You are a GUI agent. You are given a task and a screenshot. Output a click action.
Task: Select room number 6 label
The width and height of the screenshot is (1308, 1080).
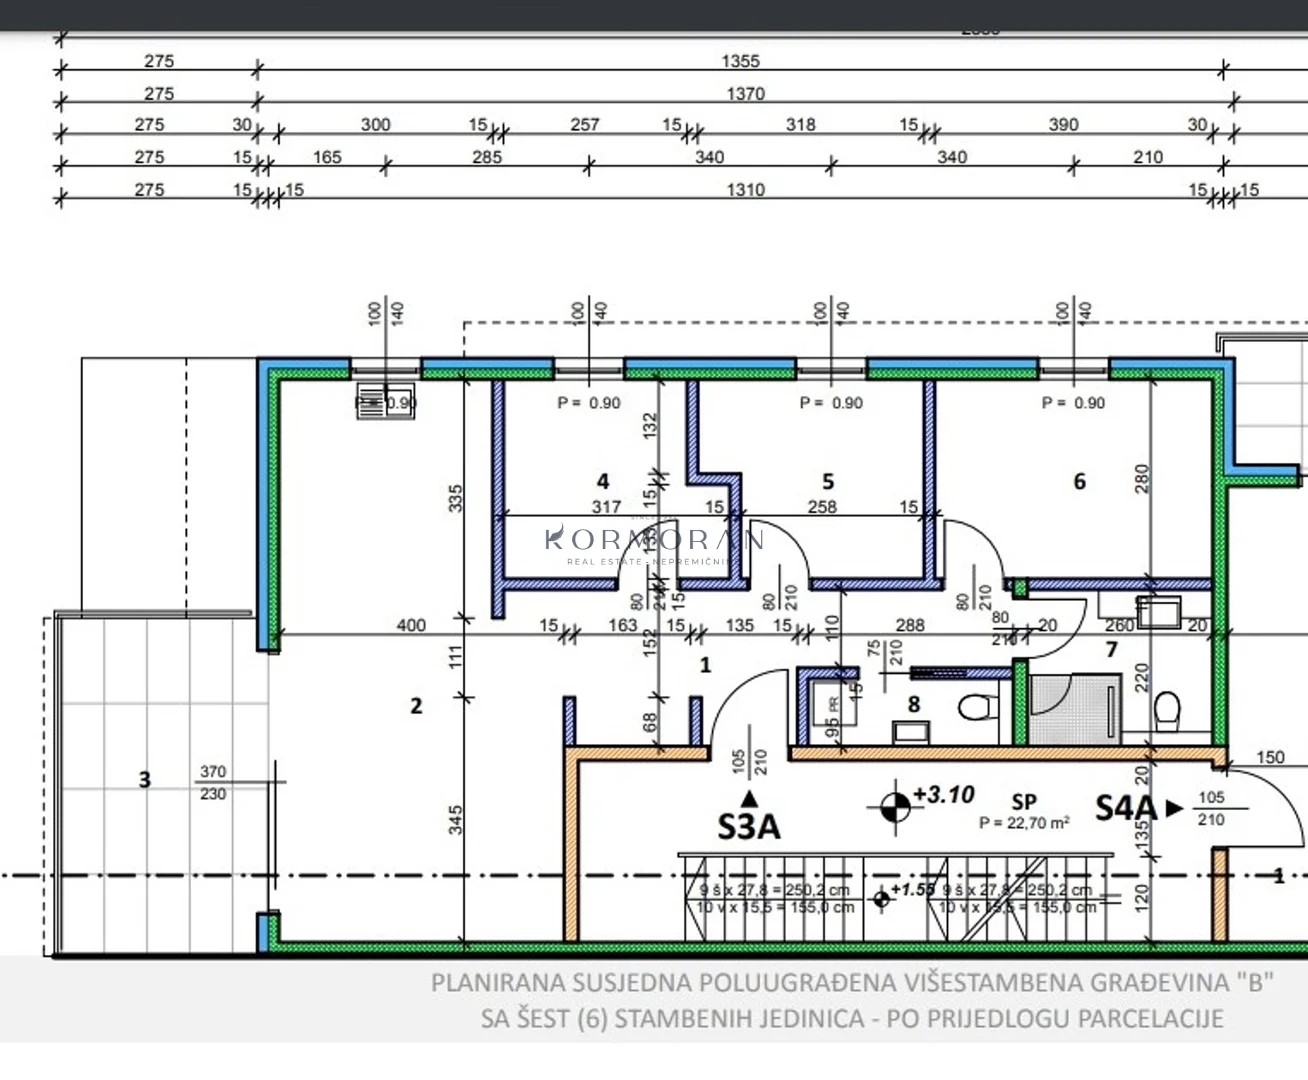[x=1079, y=482]
